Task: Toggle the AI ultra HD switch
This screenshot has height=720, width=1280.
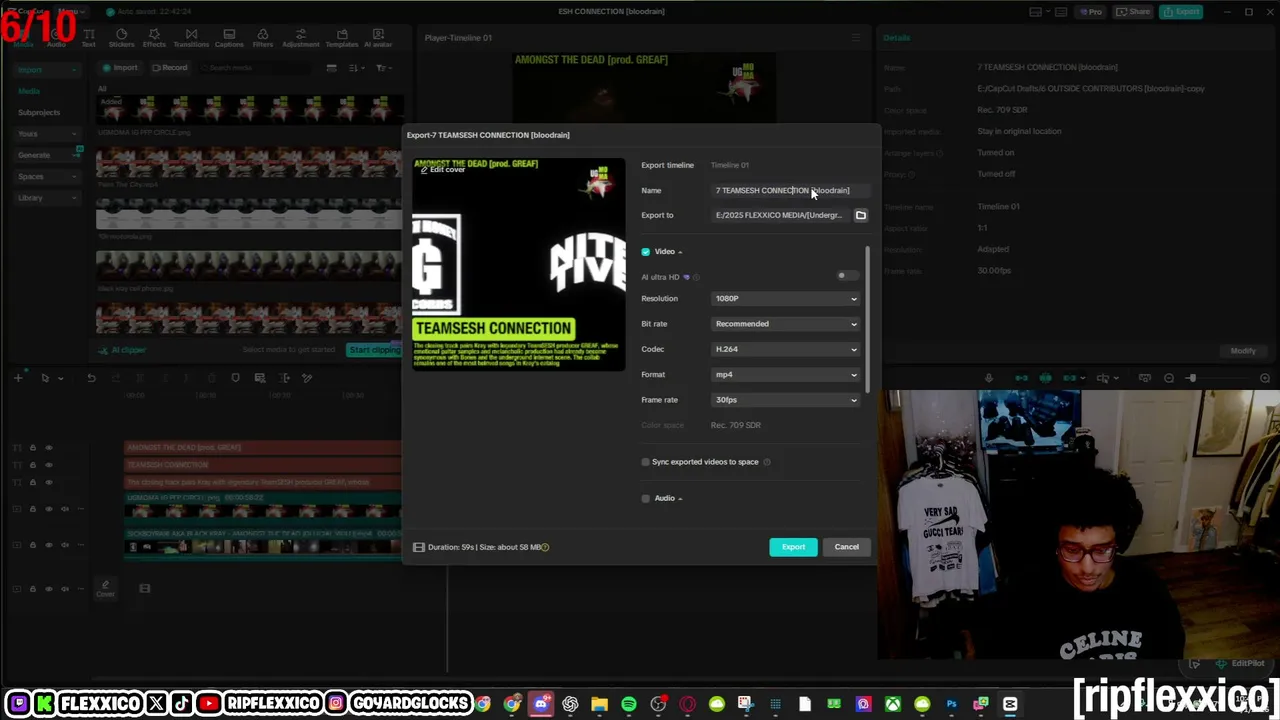Action: [x=846, y=276]
